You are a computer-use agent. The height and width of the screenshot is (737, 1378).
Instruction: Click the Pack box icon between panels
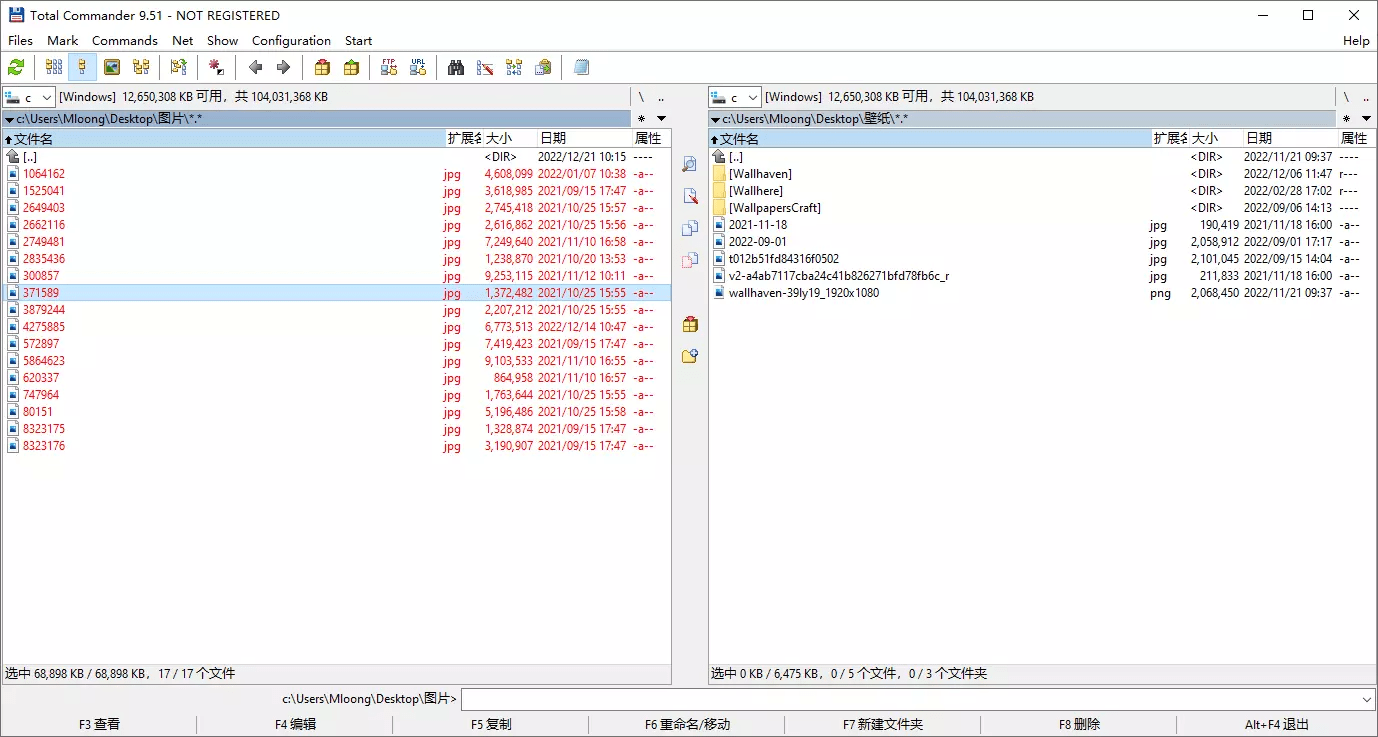[x=689, y=325]
